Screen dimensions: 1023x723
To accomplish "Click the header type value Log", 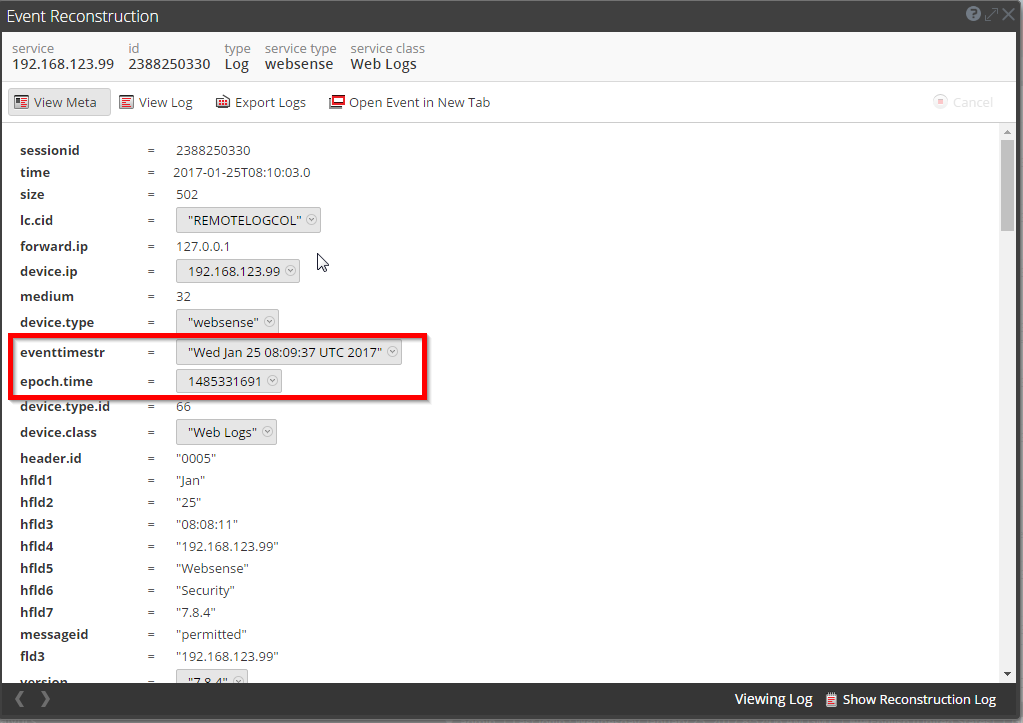I will (x=236, y=65).
